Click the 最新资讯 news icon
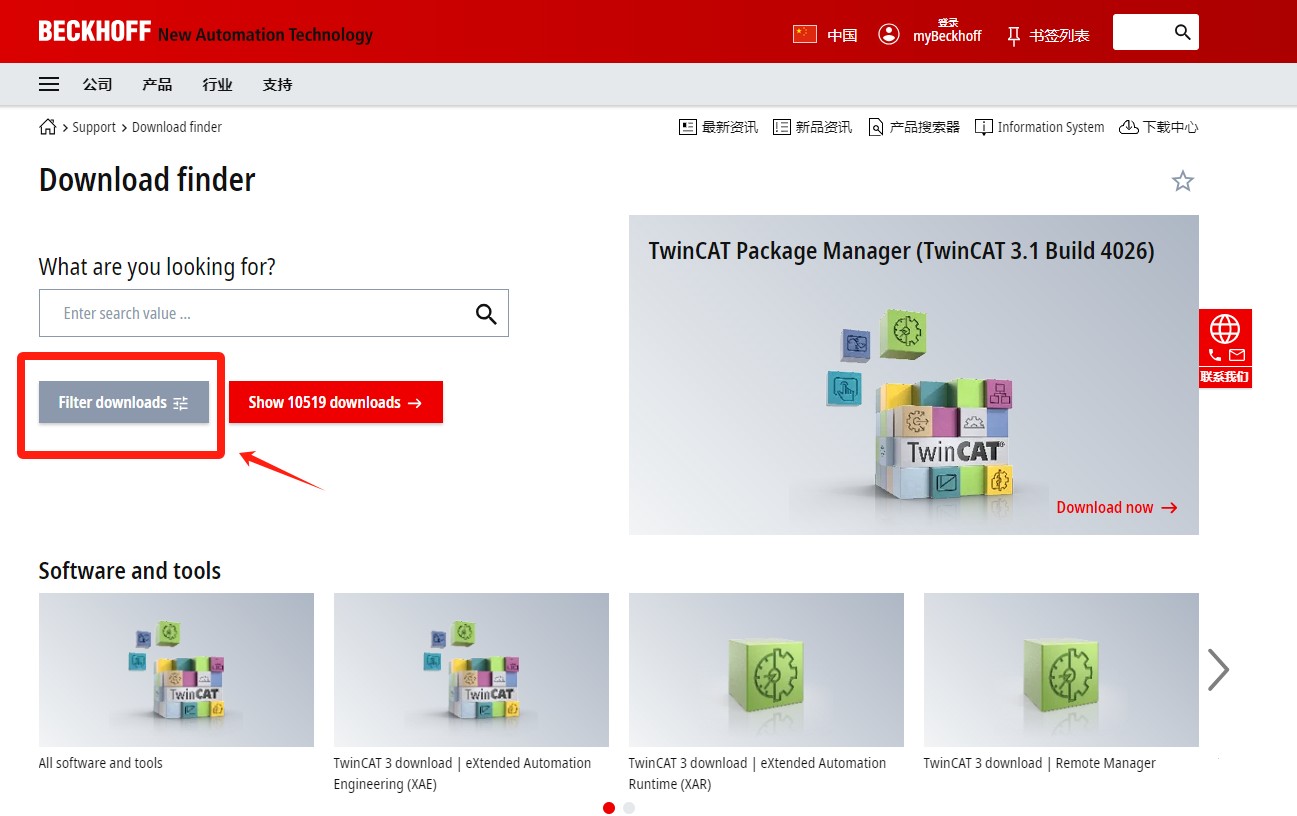The image size is (1297, 816). (x=687, y=127)
